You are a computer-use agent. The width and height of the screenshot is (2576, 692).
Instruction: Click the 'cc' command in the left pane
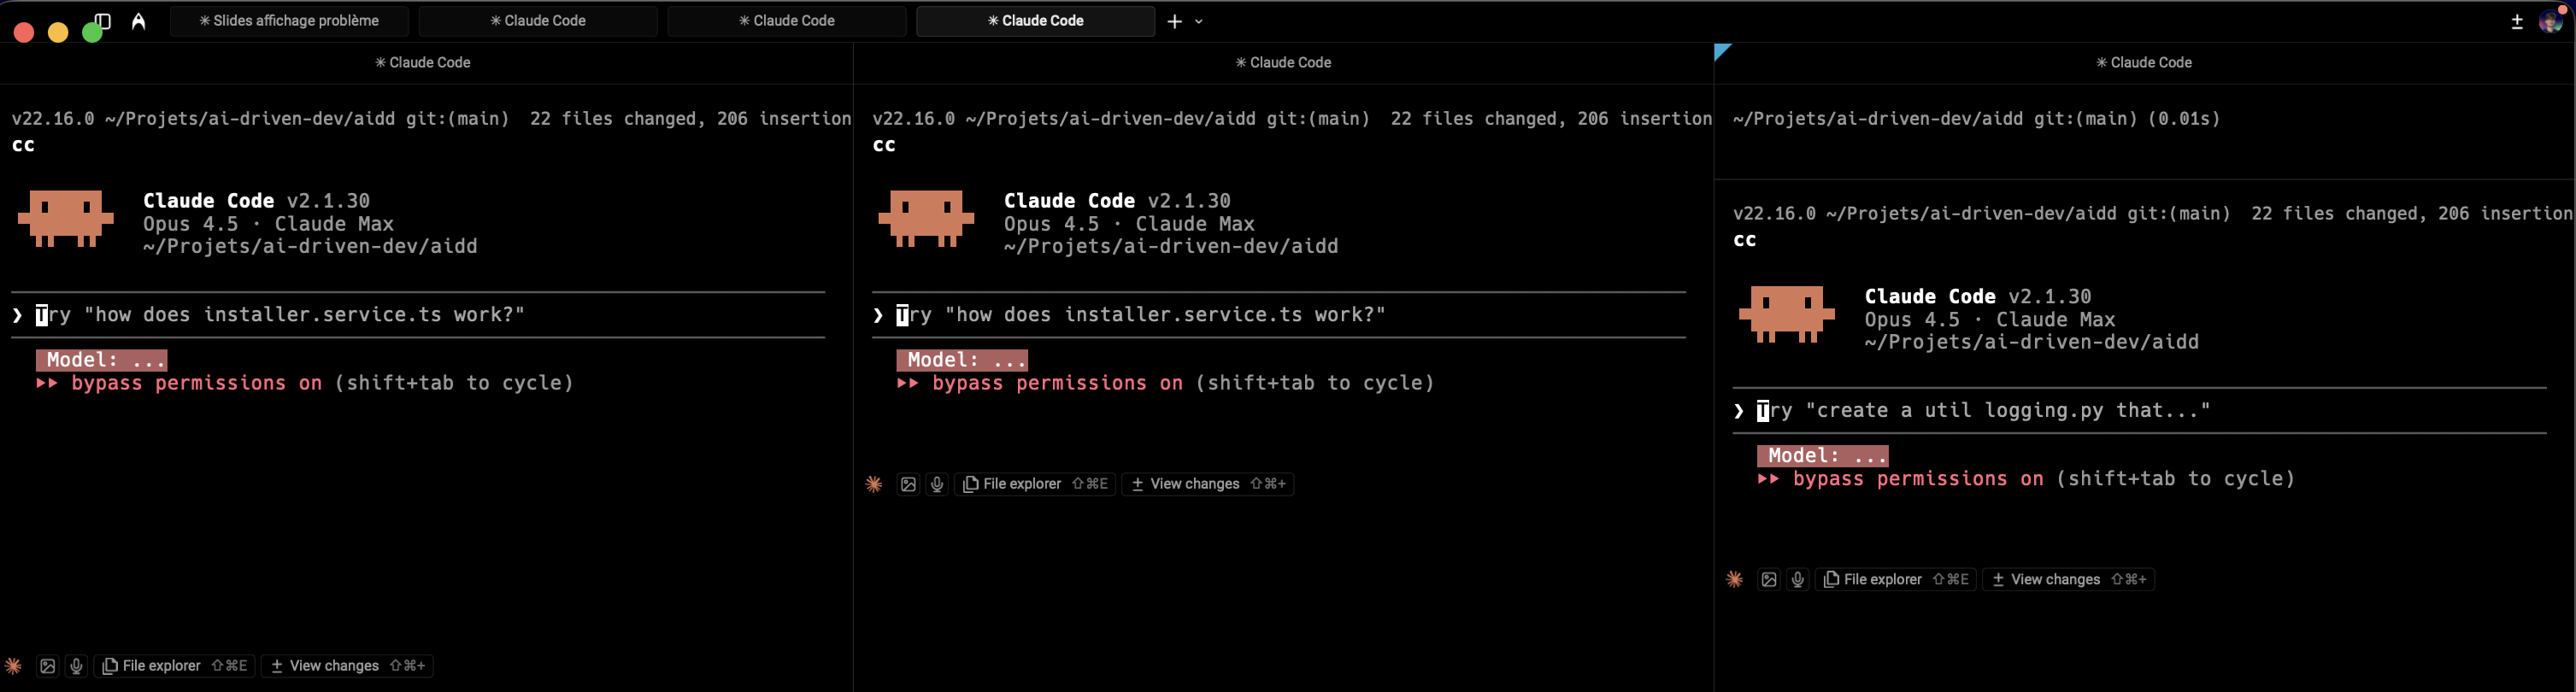point(23,146)
